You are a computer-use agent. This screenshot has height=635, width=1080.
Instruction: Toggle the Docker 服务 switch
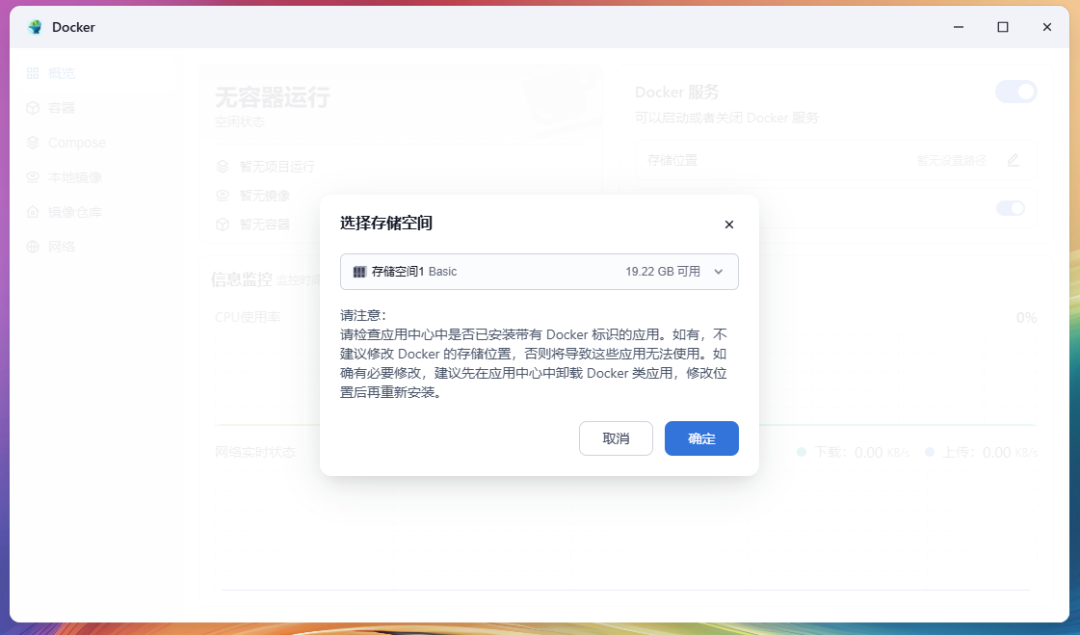(x=1016, y=92)
